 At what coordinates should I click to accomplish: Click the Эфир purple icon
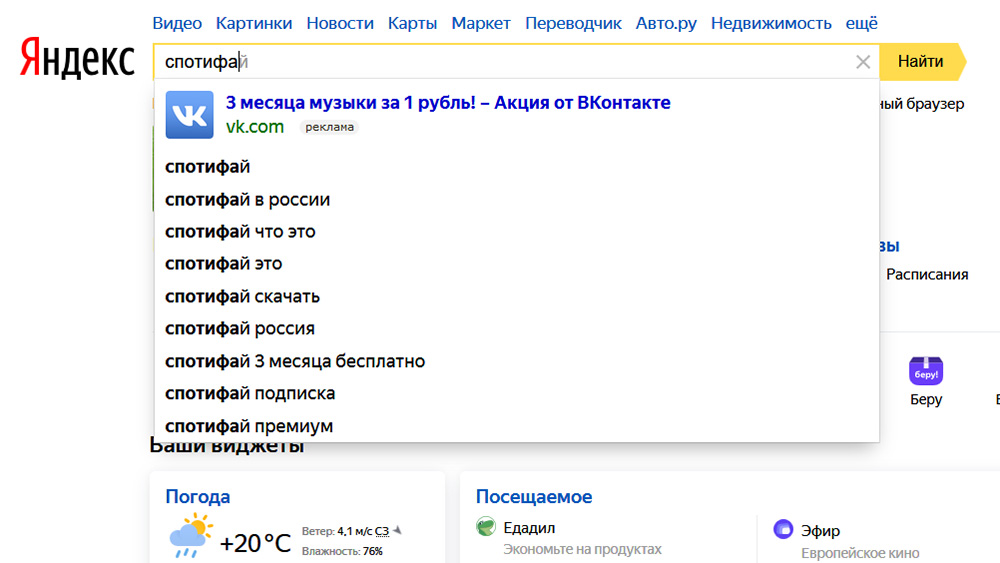click(x=783, y=529)
